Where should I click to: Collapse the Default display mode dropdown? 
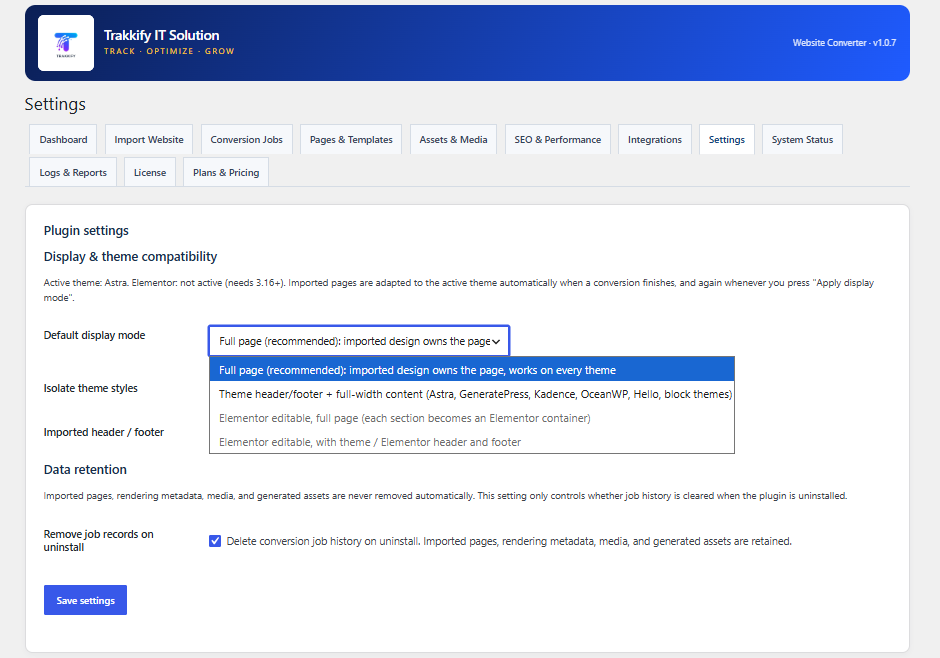point(359,341)
